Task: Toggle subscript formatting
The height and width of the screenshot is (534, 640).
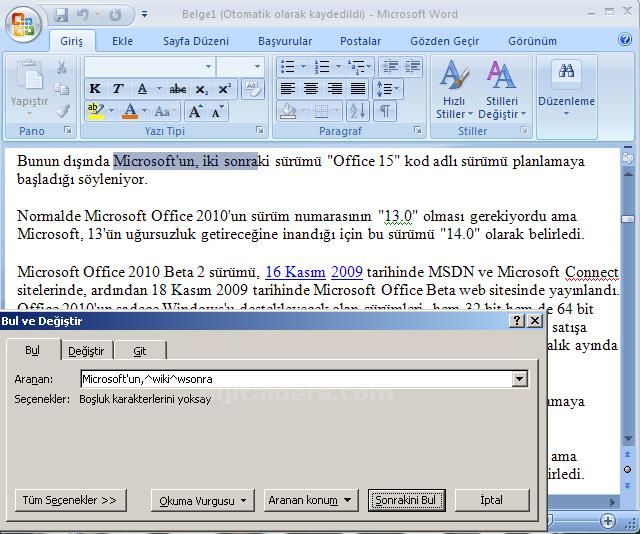Action: pos(201,89)
